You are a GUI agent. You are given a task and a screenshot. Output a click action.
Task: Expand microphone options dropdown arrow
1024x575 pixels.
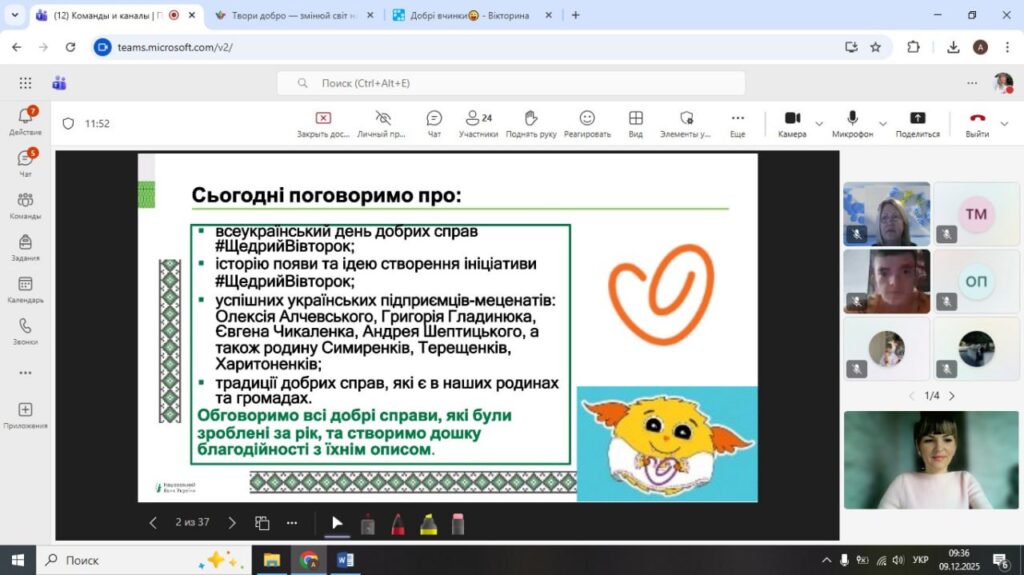[x=883, y=124]
